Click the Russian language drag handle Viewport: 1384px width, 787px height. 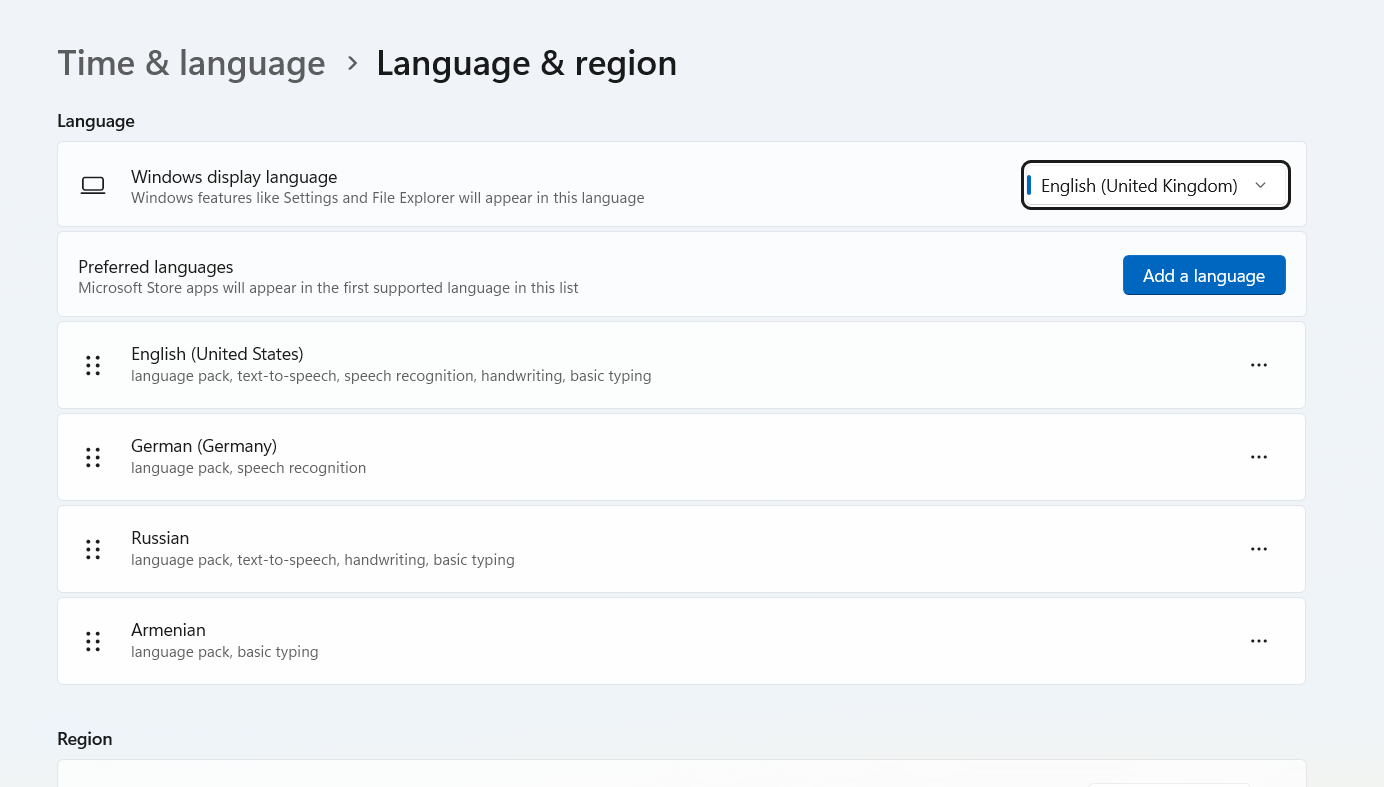pyautogui.click(x=93, y=549)
